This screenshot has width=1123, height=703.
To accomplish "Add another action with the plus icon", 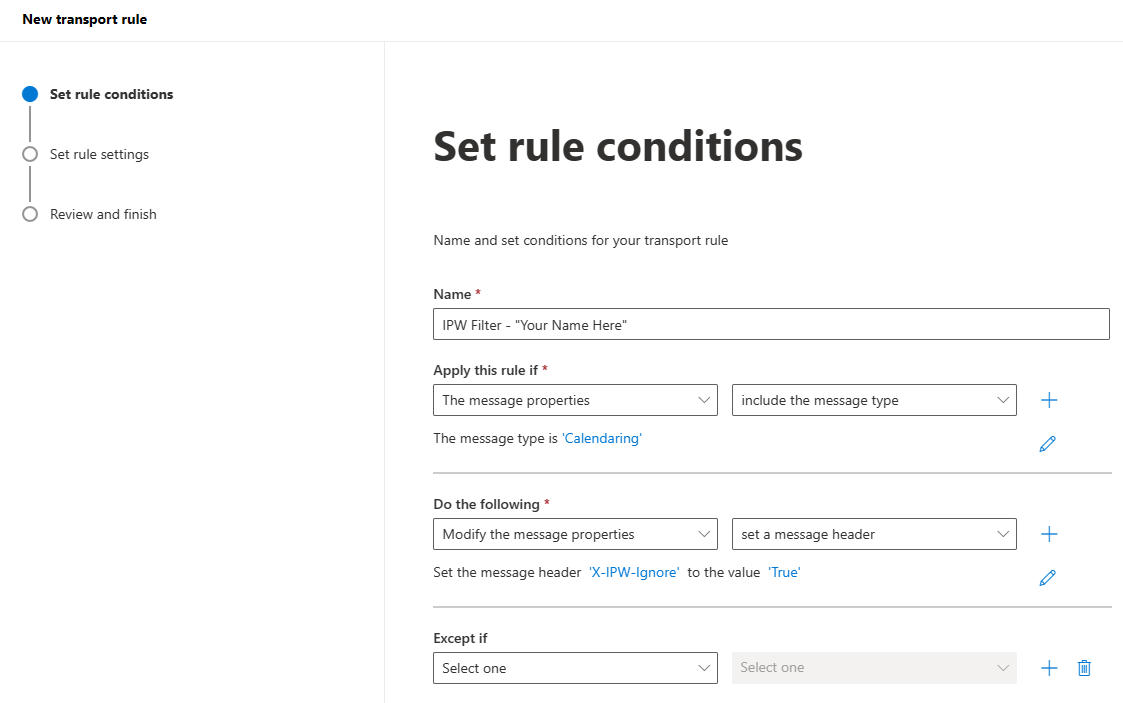I will coord(1049,534).
